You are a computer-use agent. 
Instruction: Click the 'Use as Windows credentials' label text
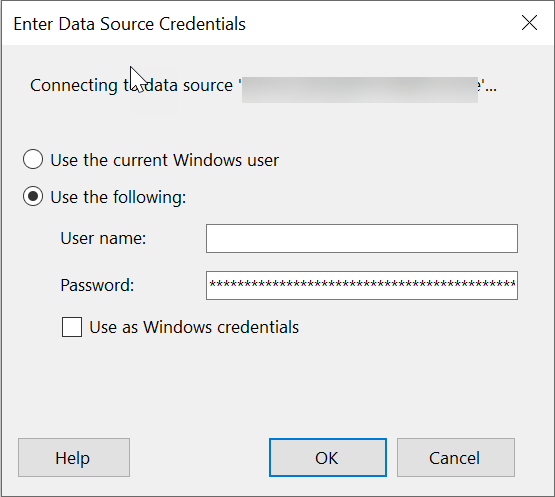pos(194,327)
